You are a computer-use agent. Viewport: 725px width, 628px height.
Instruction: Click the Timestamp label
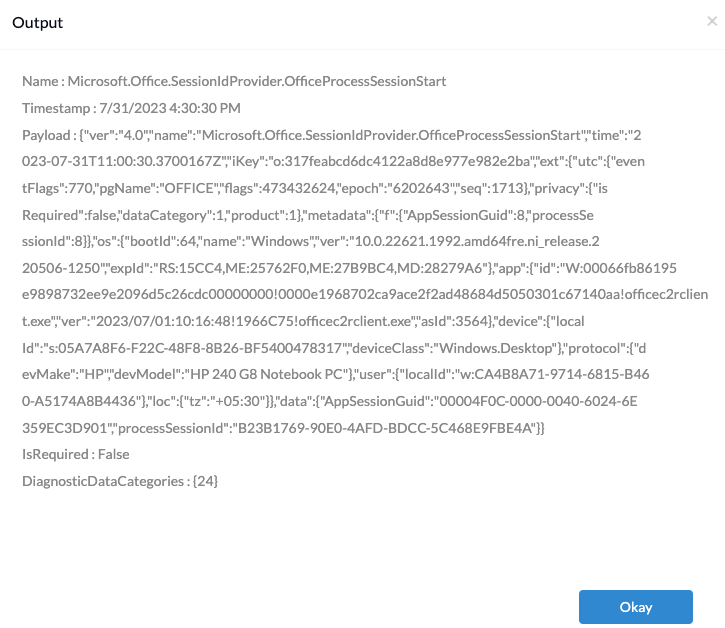click(x=56, y=108)
